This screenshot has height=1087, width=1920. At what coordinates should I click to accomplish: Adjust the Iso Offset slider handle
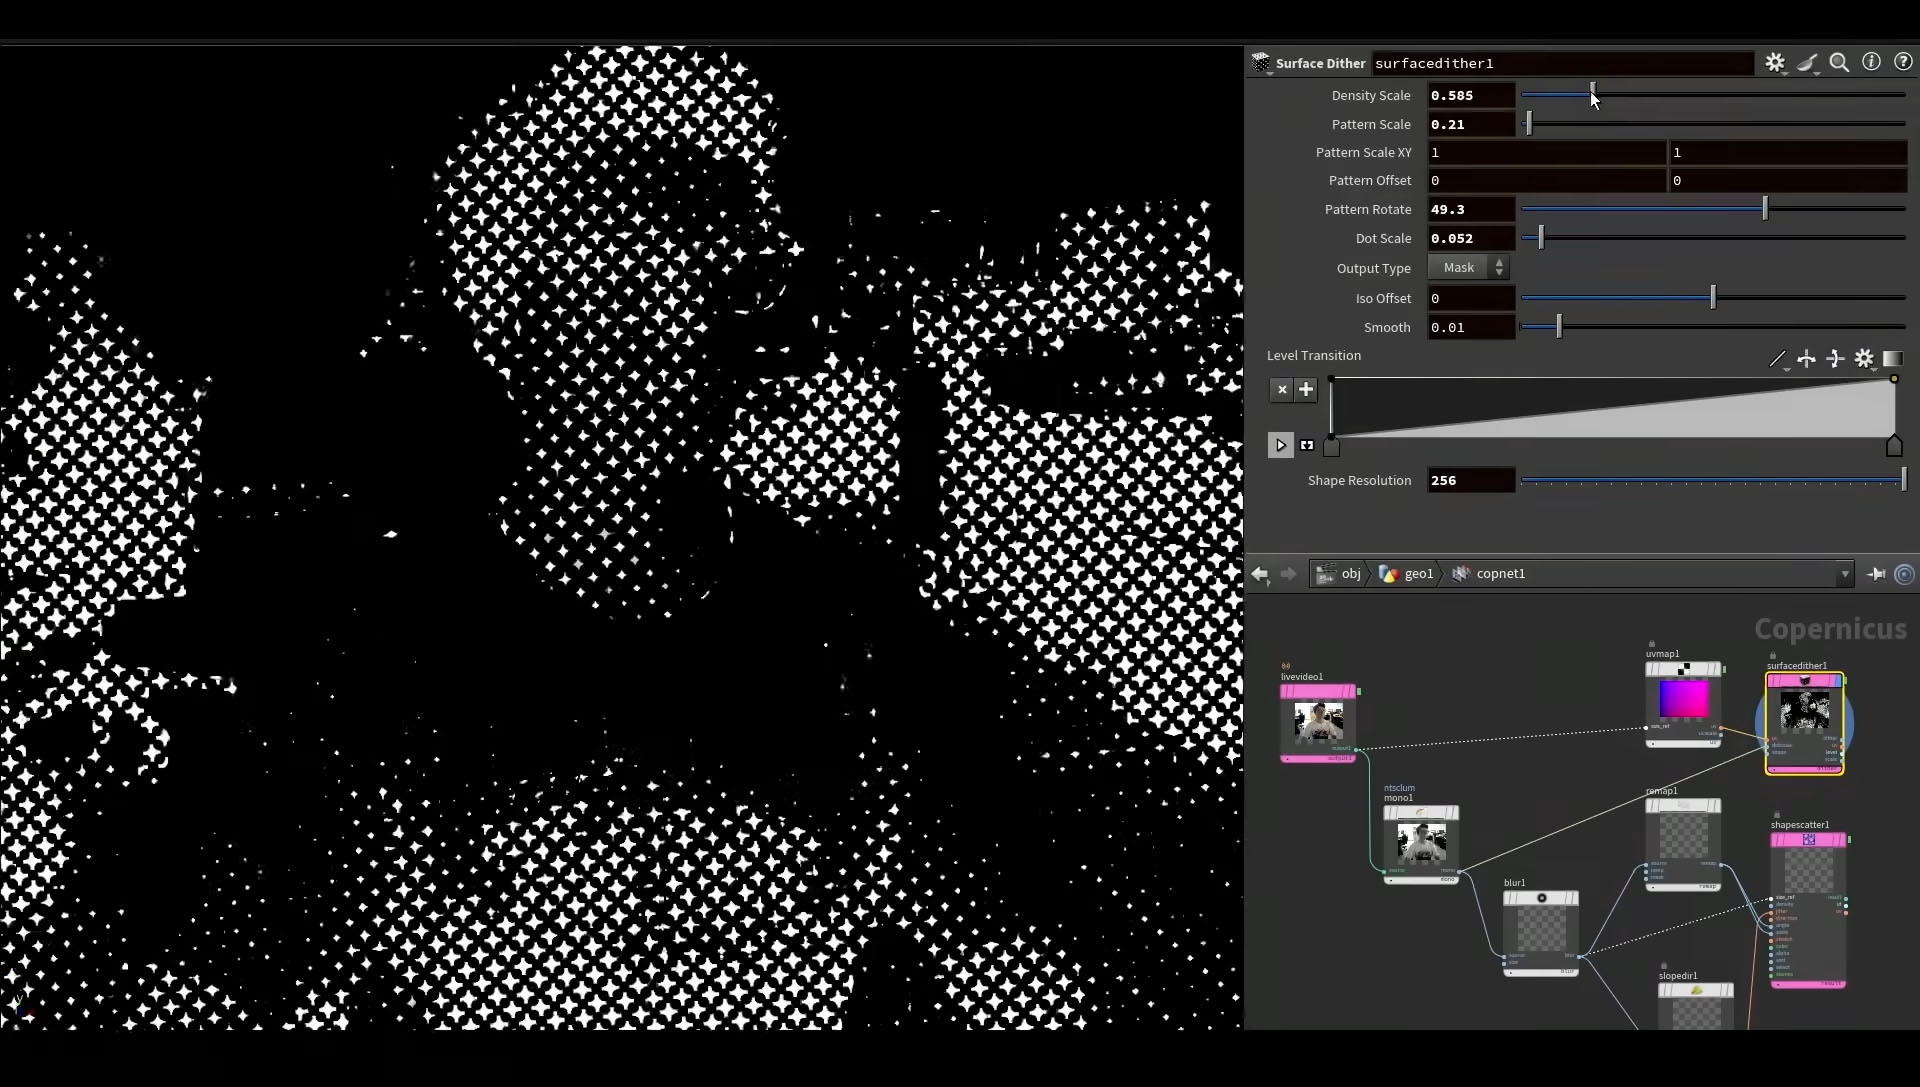[x=1713, y=297]
